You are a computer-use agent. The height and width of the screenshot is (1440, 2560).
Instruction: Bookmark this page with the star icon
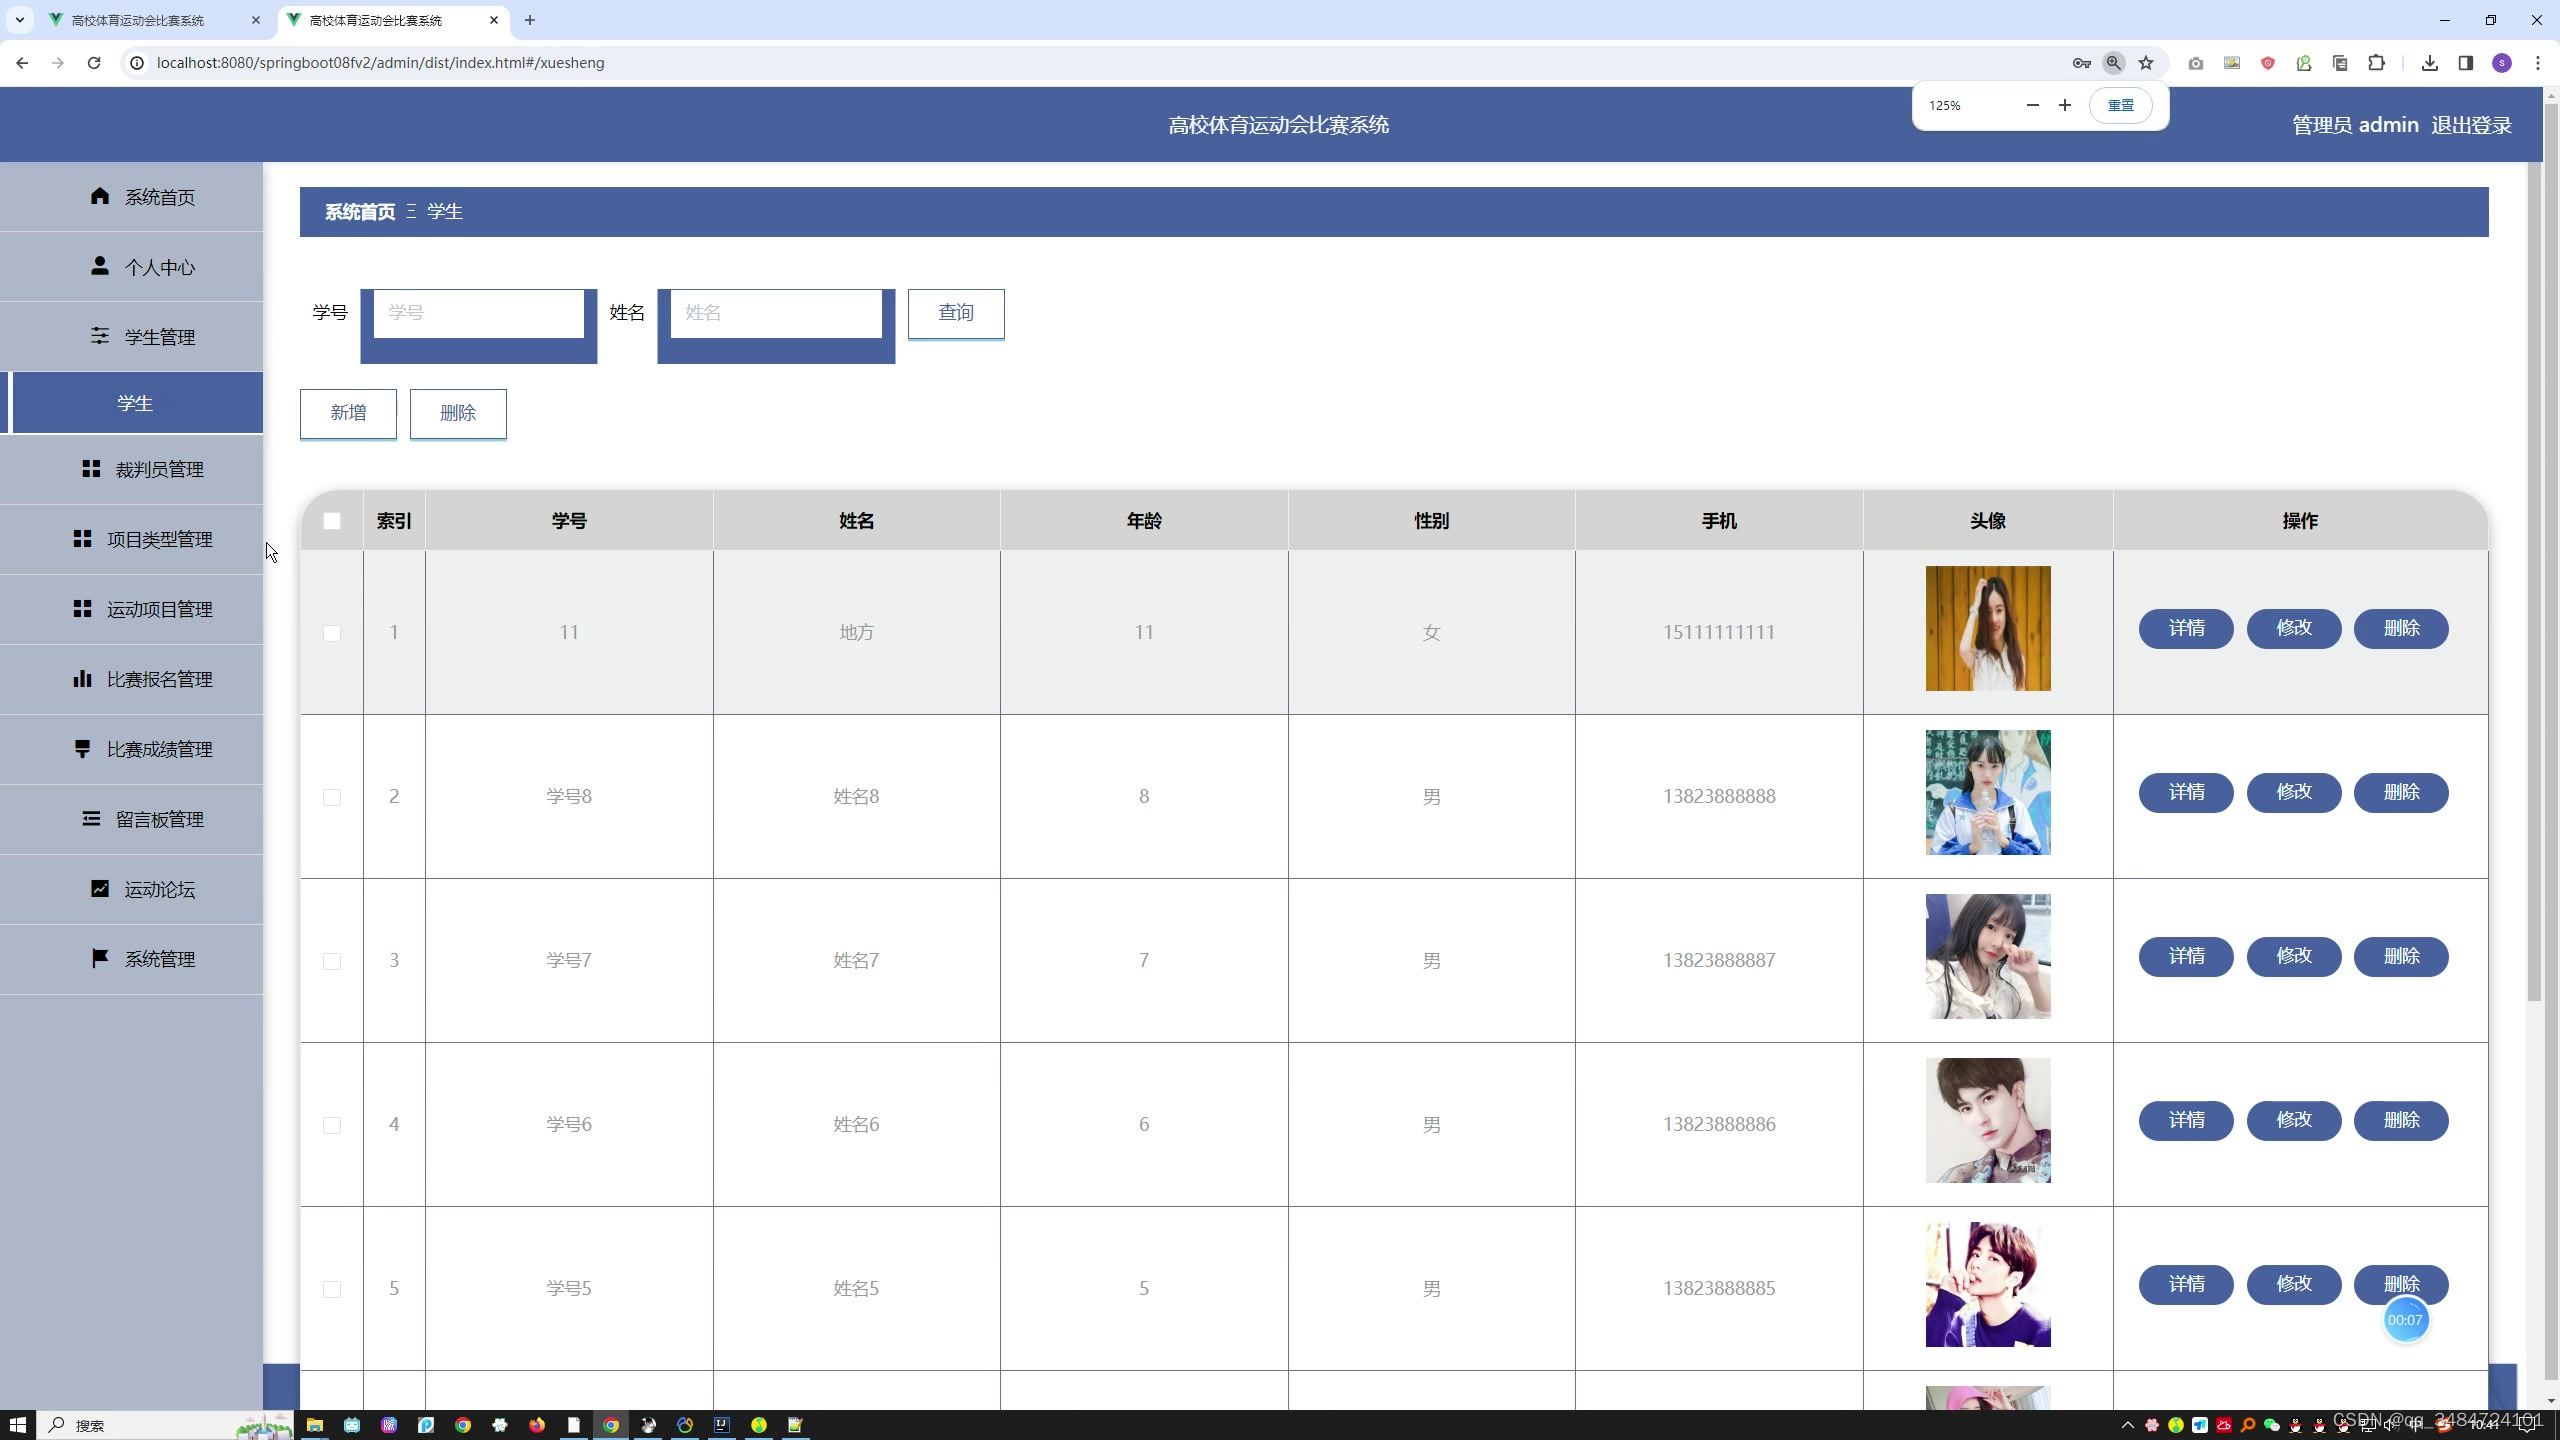2146,63
